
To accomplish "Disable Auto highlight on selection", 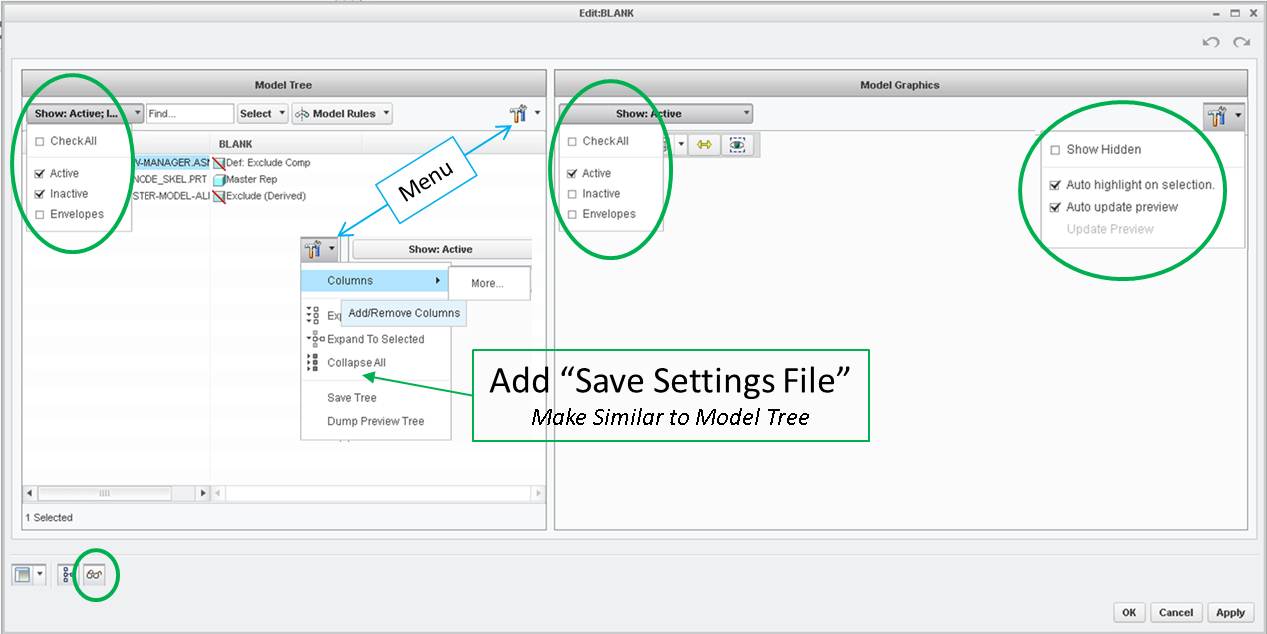I will tap(1056, 185).
